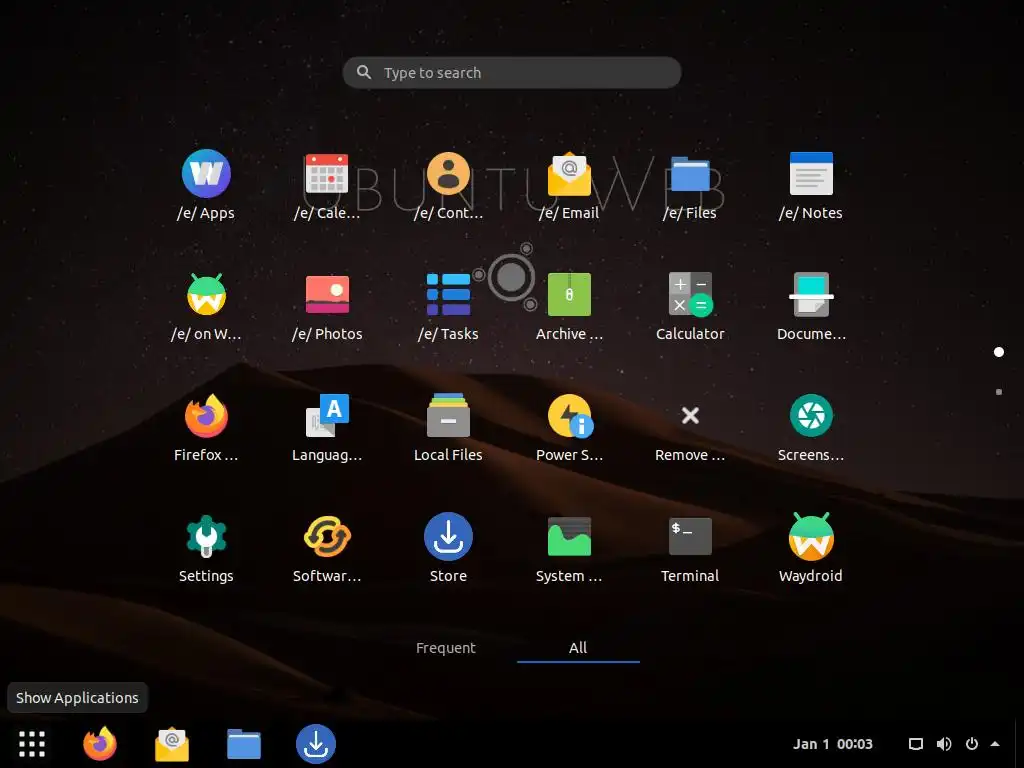Open Email from the dock

tap(172, 744)
